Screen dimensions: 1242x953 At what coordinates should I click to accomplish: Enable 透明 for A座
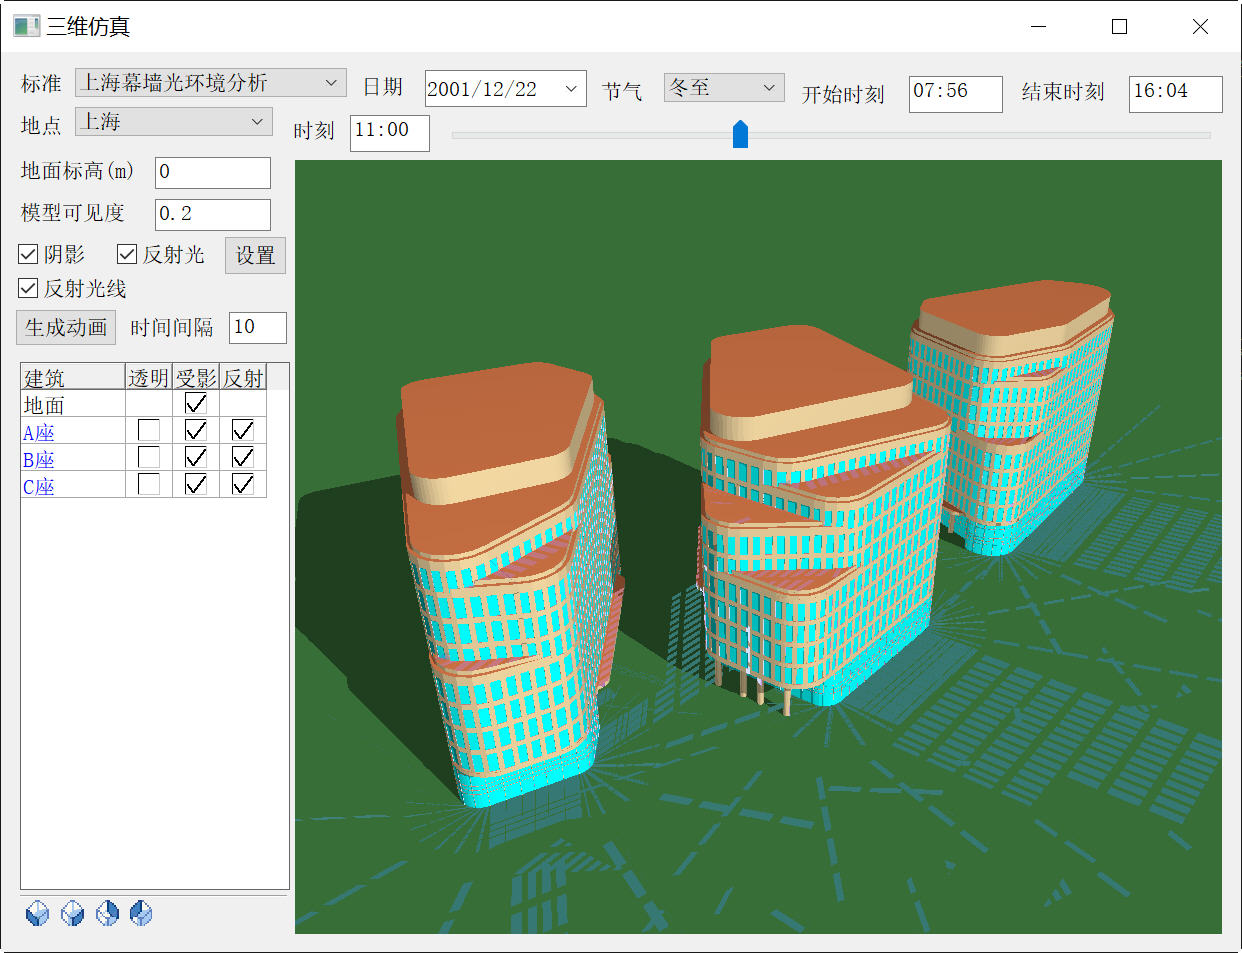point(149,431)
